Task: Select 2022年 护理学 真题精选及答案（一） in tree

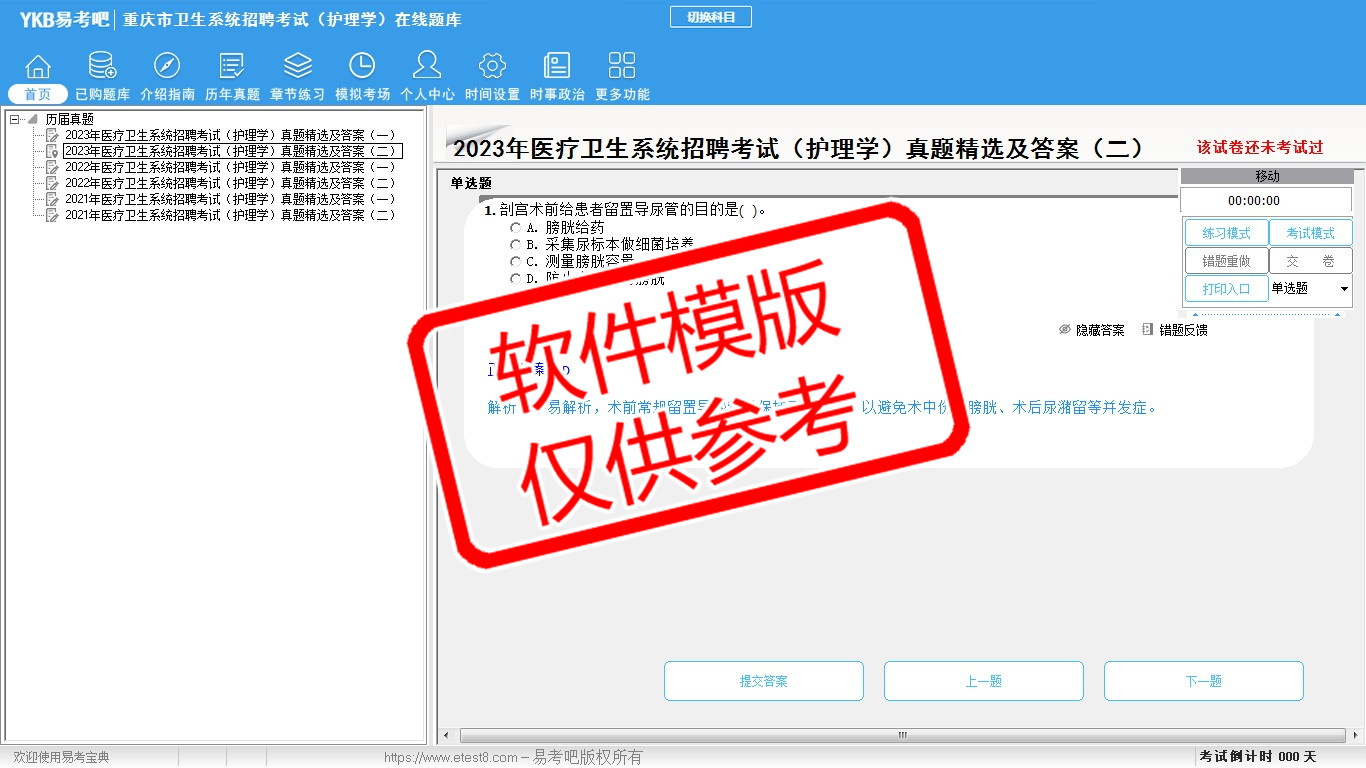Action: [230, 167]
